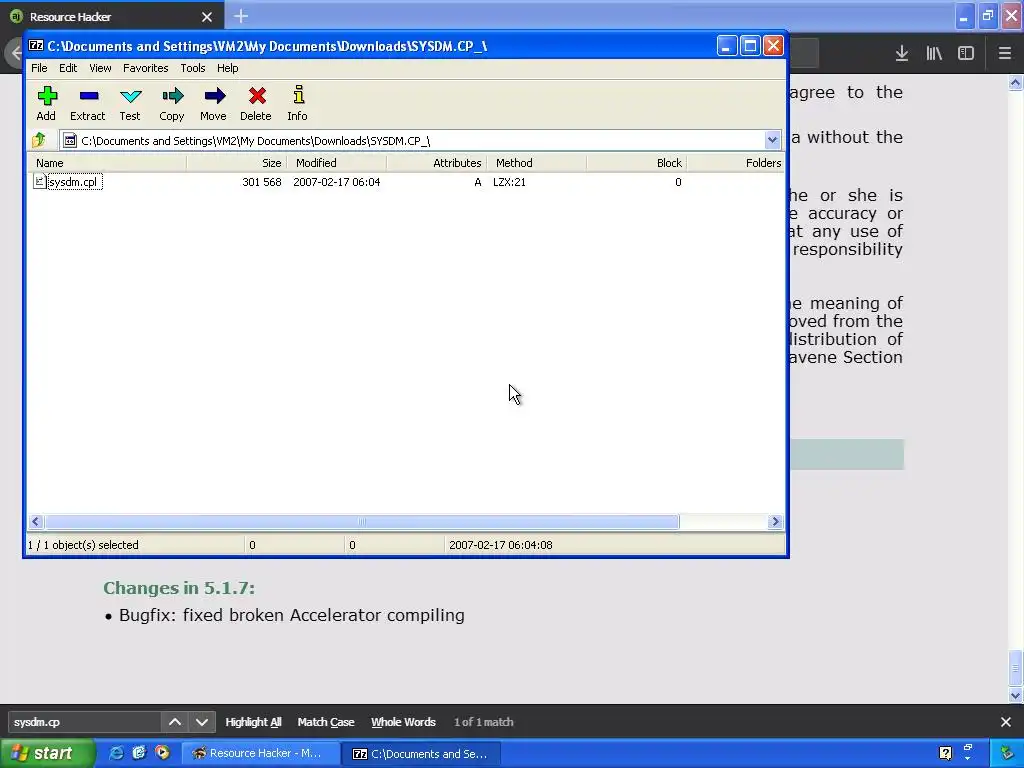Click the horizontal scrollbar right arrow

tap(775, 521)
